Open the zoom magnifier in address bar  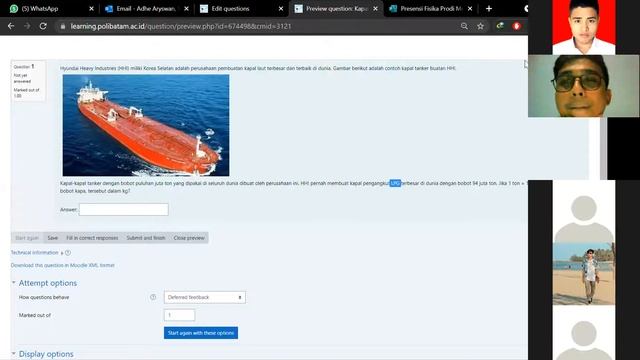(x=464, y=26)
